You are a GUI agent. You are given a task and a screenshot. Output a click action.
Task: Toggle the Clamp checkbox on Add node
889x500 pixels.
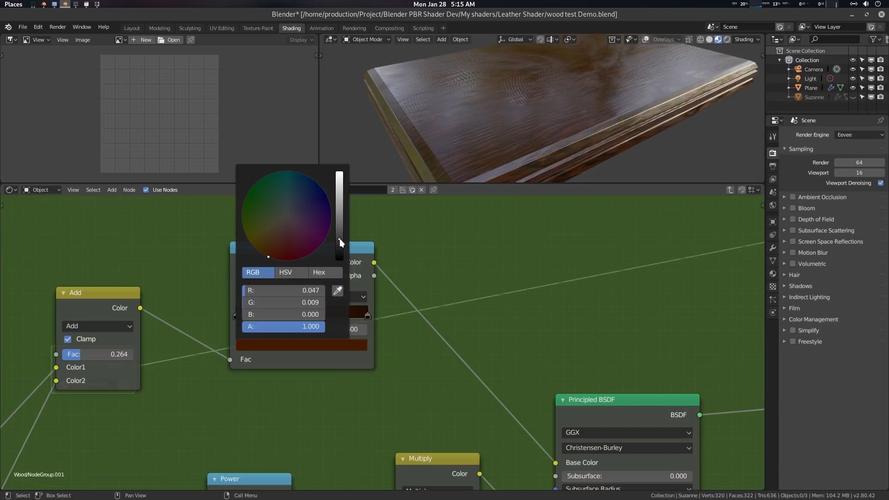pos(68,339)
